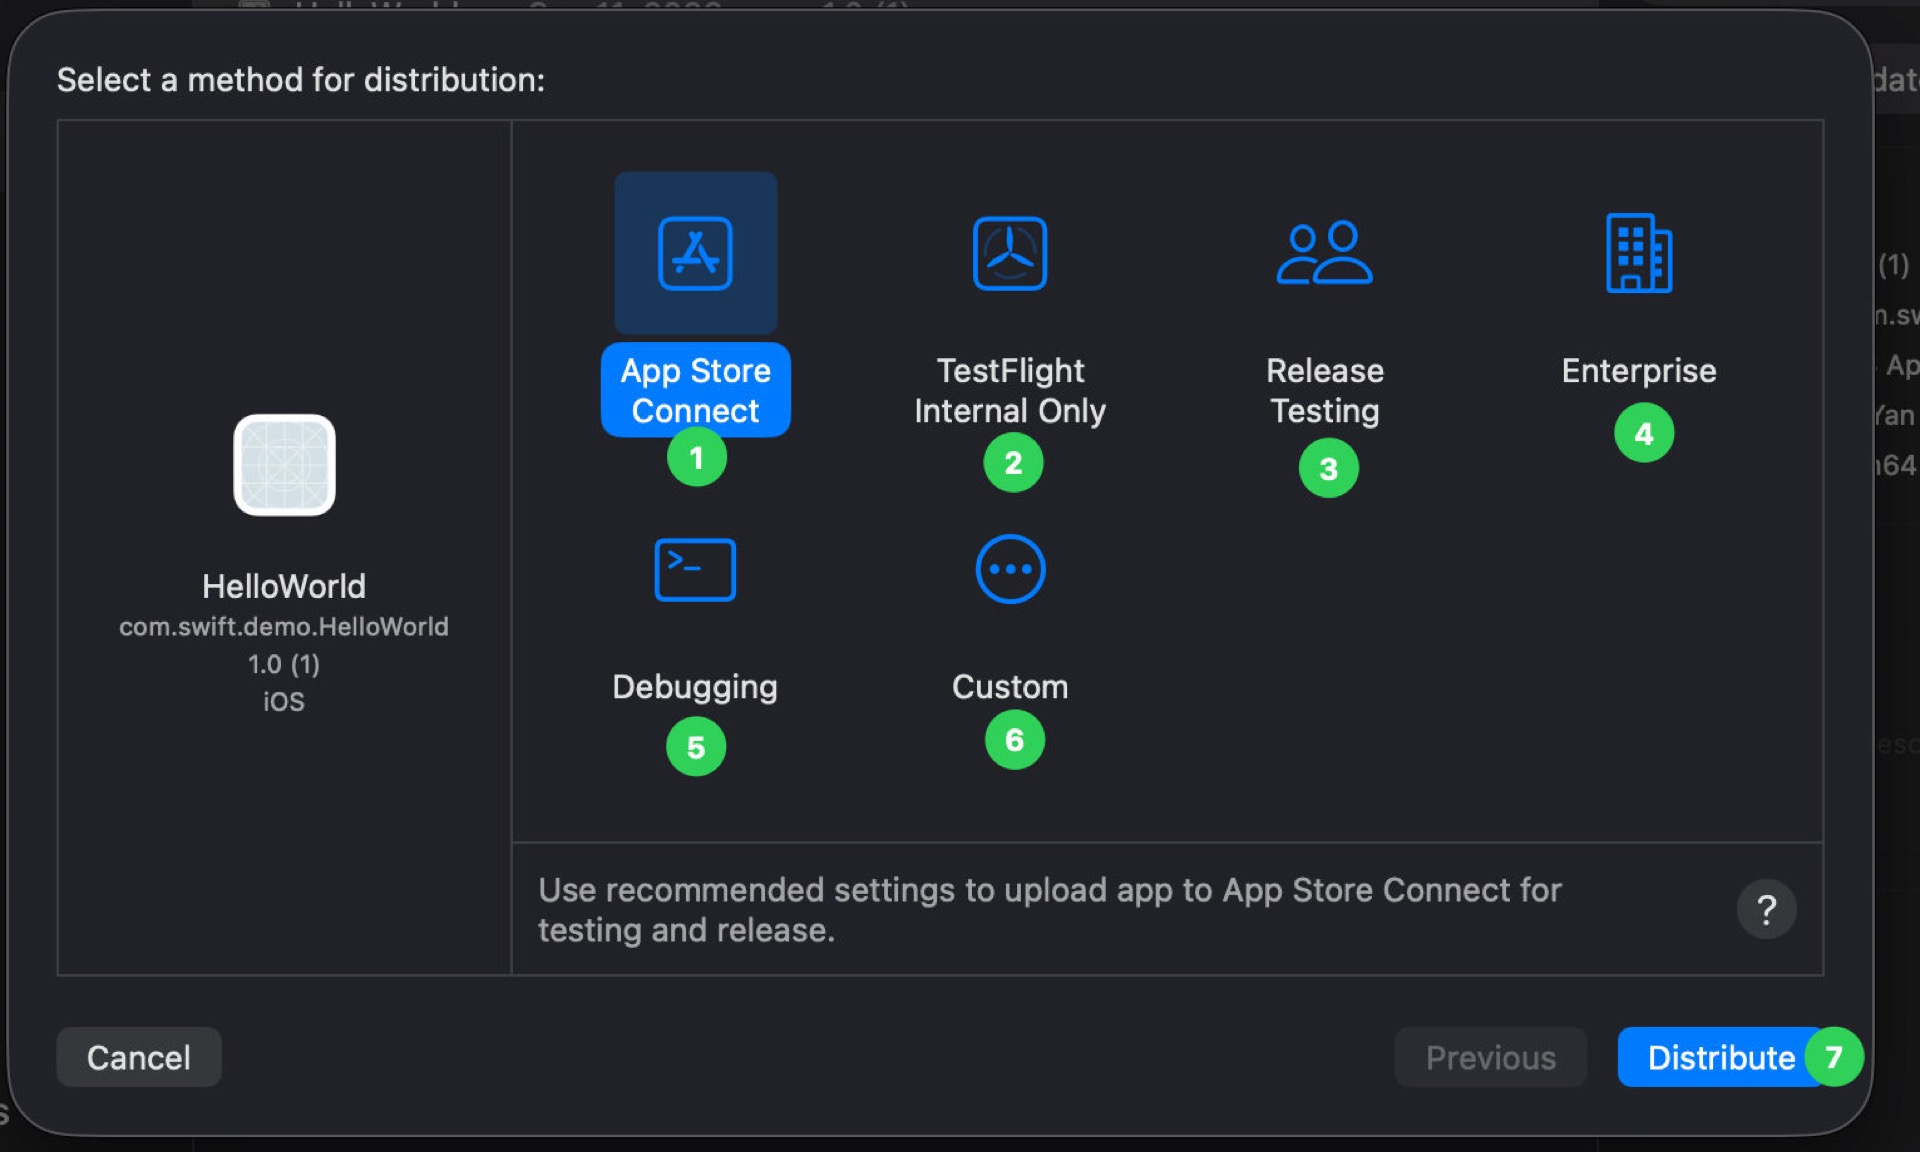Click the Distribute button
Image resolution: width=1920 pixels, height=1152 pixels.
tap(1722, 1057)
